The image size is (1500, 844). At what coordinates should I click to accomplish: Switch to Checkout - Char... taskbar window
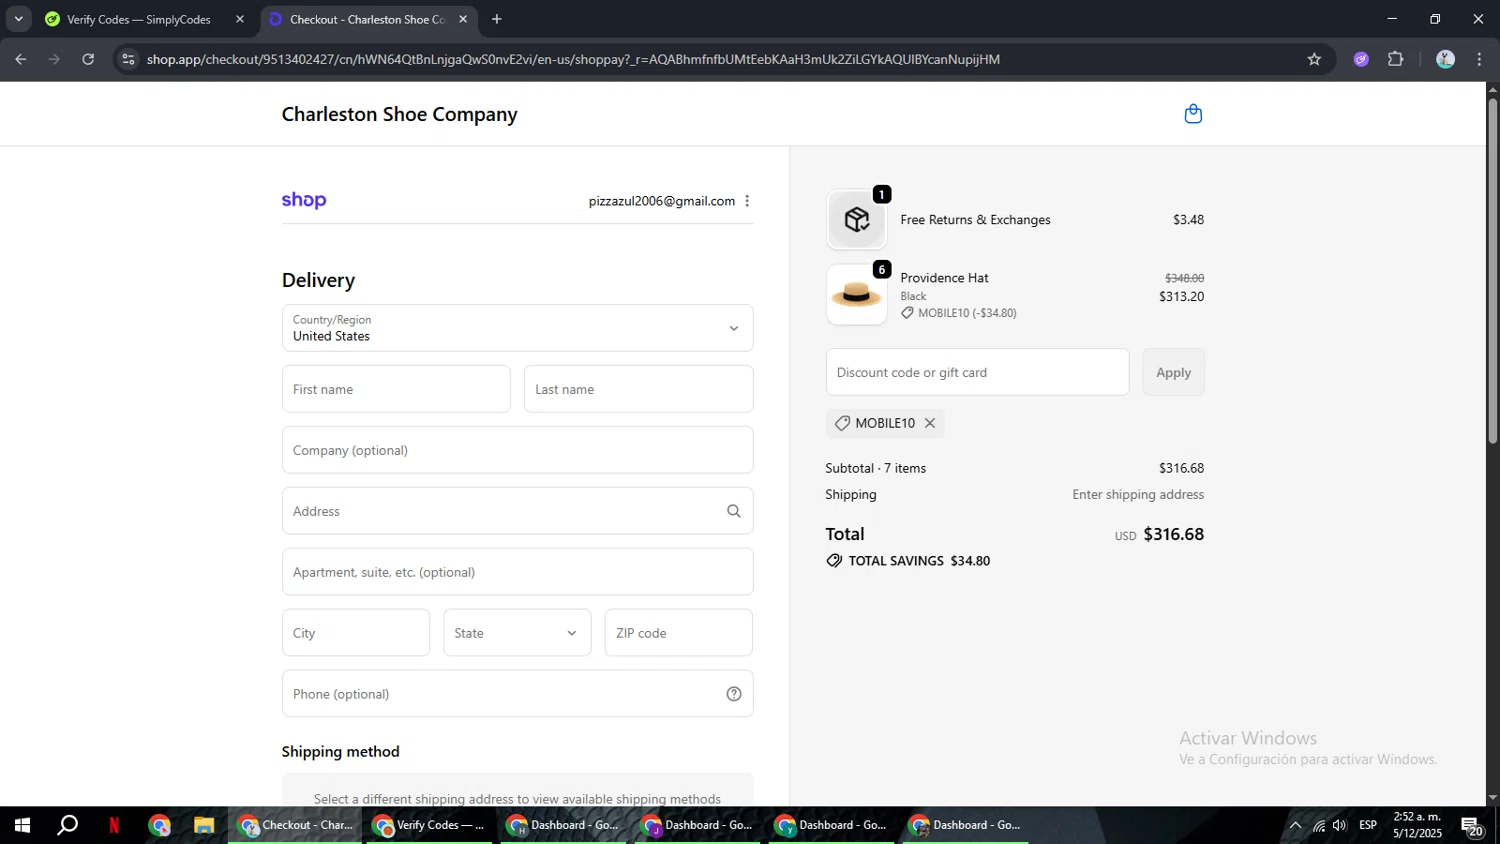click(x=295, y=826)
